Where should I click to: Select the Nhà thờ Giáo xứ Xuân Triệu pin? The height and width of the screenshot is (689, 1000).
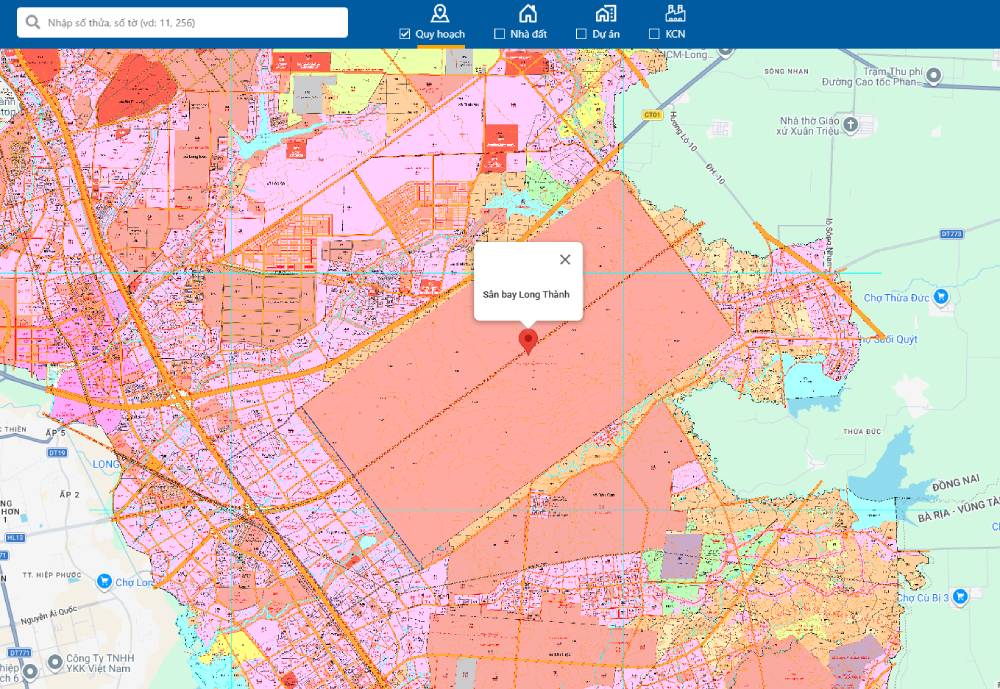[x=850, y=125]
